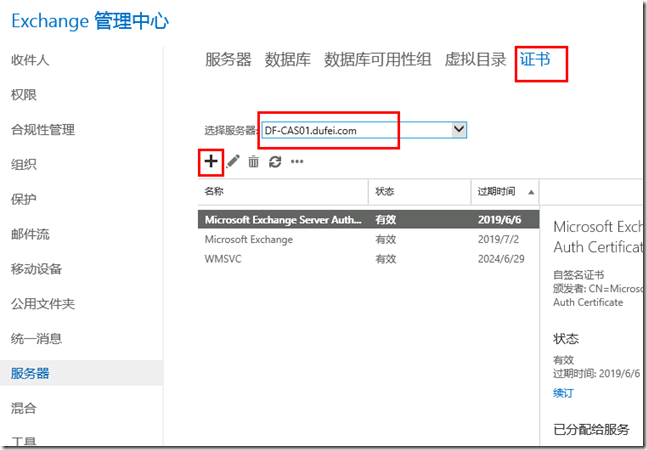Open the 虚拟目录 tab
Image resolution: width=647 pixels, height=450 pixels.
pos(475,59)
